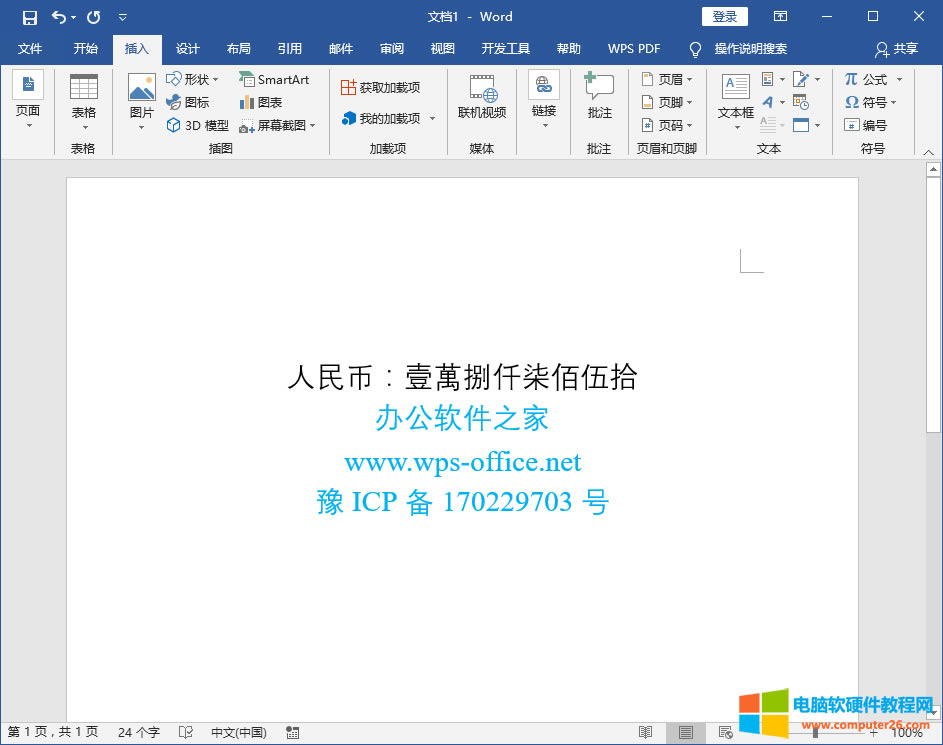Image resolution: width=943 pixels, height=745 pixels.
Task: Open the 形状 shapes gallery
Action: pos(191,79)
